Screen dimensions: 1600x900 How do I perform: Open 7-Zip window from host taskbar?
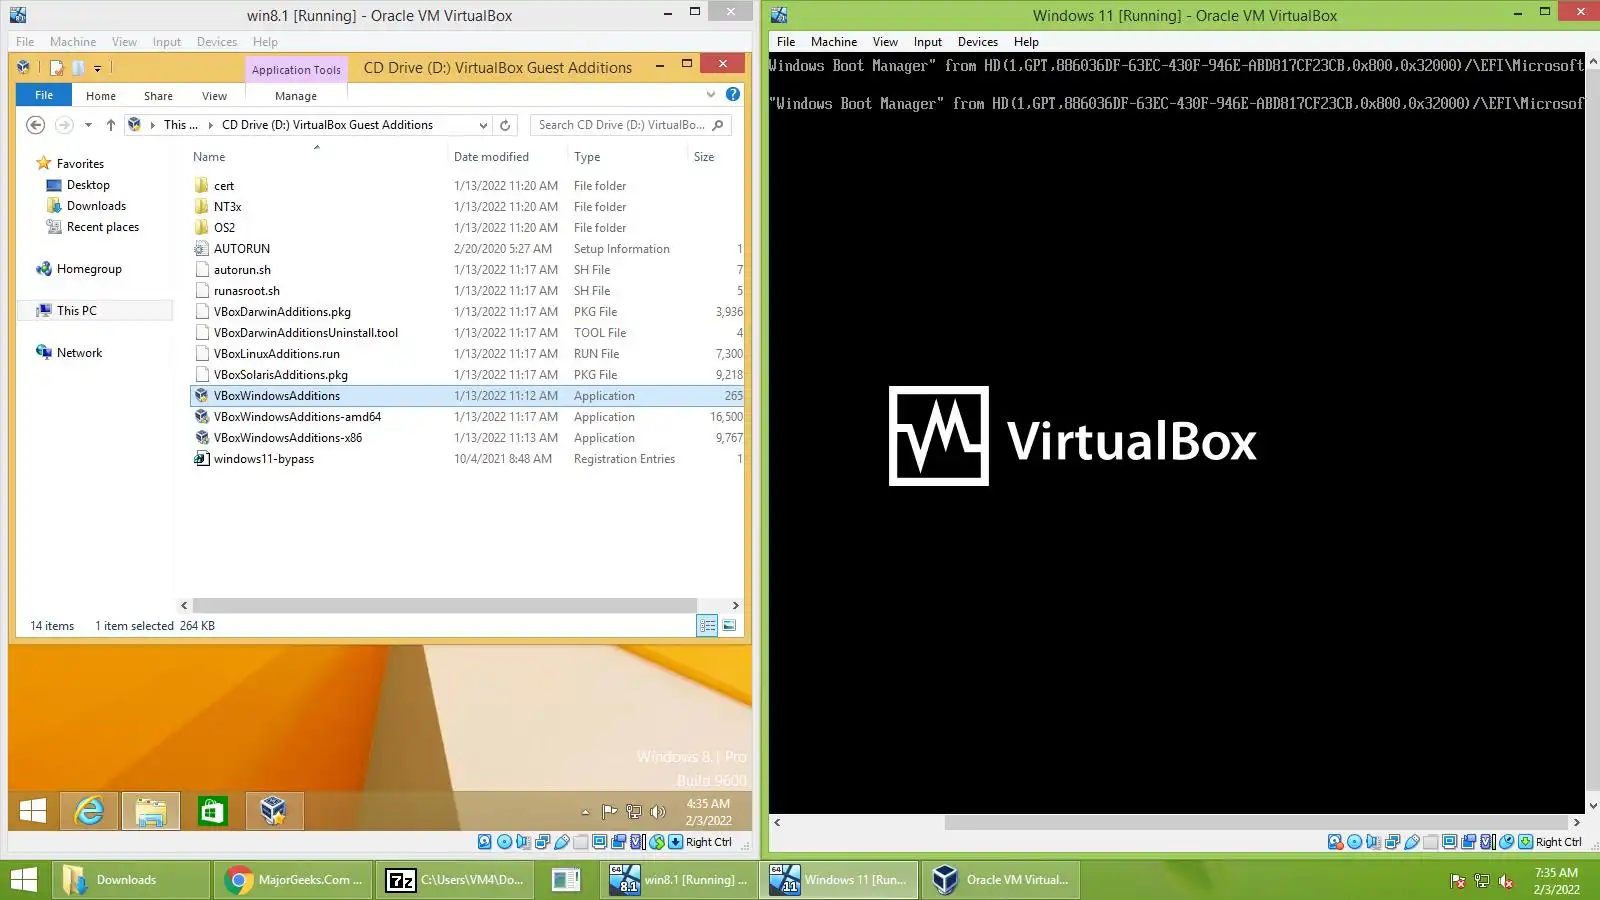point(456,880)
